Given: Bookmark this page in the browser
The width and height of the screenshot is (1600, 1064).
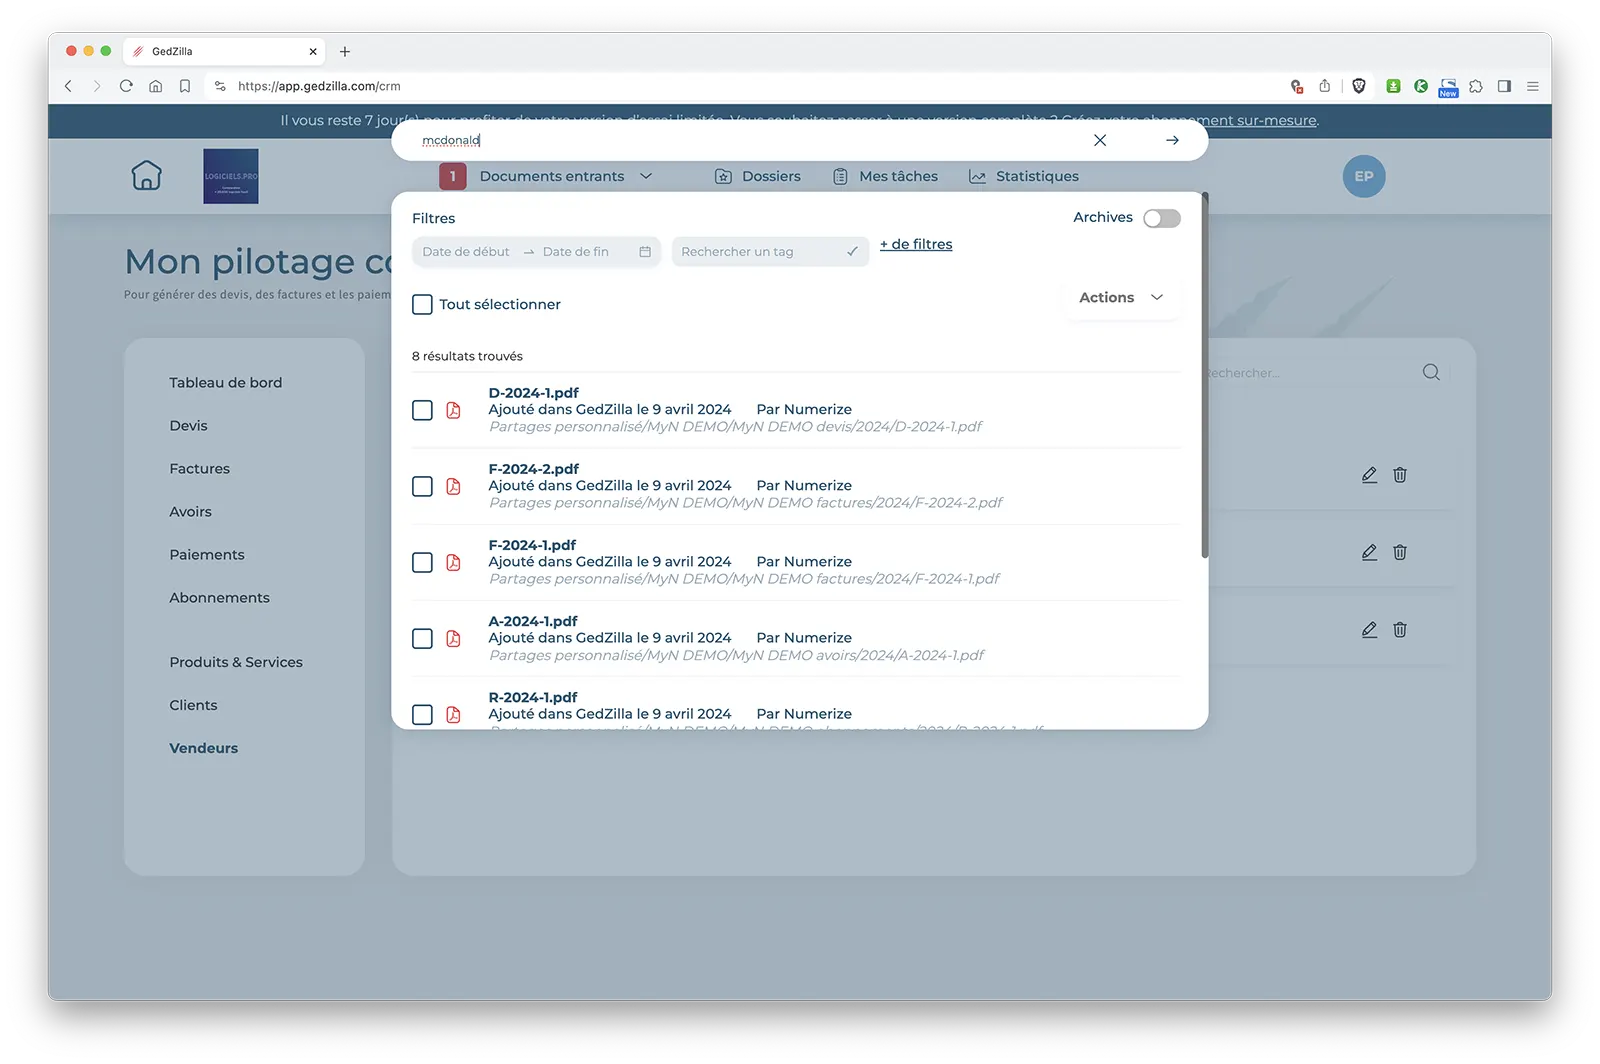Looking at the screenshot, I should tap(185, 86).
